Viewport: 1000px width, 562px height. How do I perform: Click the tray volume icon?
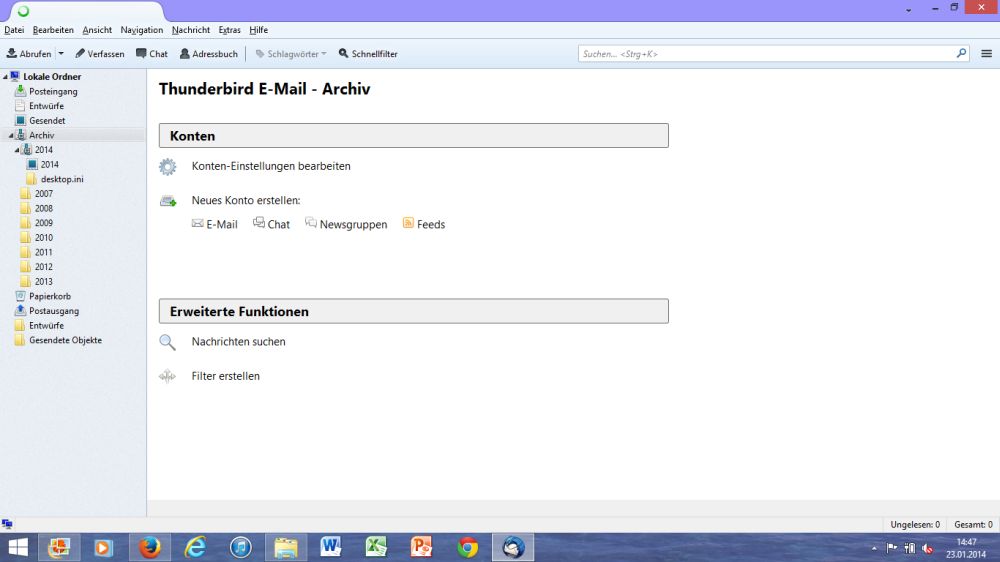tap(928, 549)
